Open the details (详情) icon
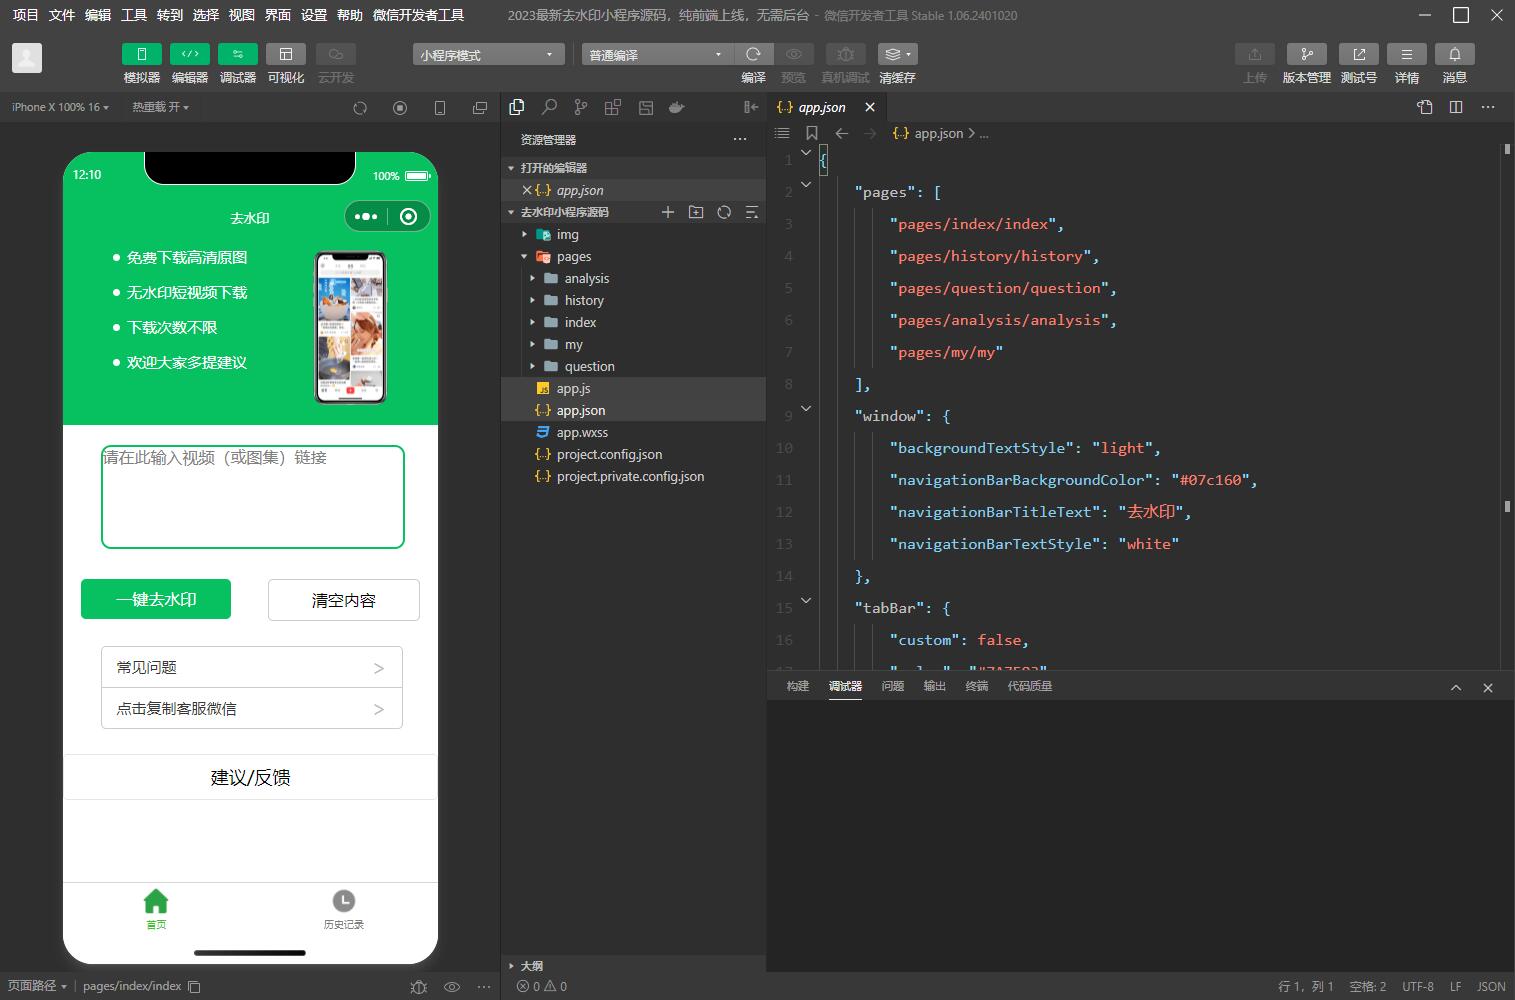Screen dimensions: 1515x1000 (x=1407, y=54)
